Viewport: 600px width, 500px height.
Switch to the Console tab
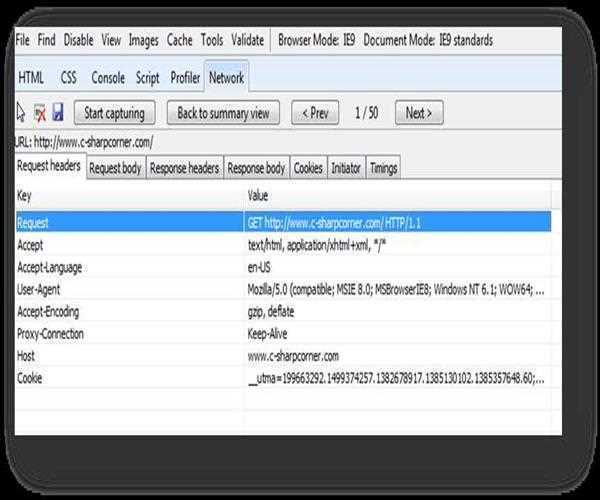[x=108, y=77]
